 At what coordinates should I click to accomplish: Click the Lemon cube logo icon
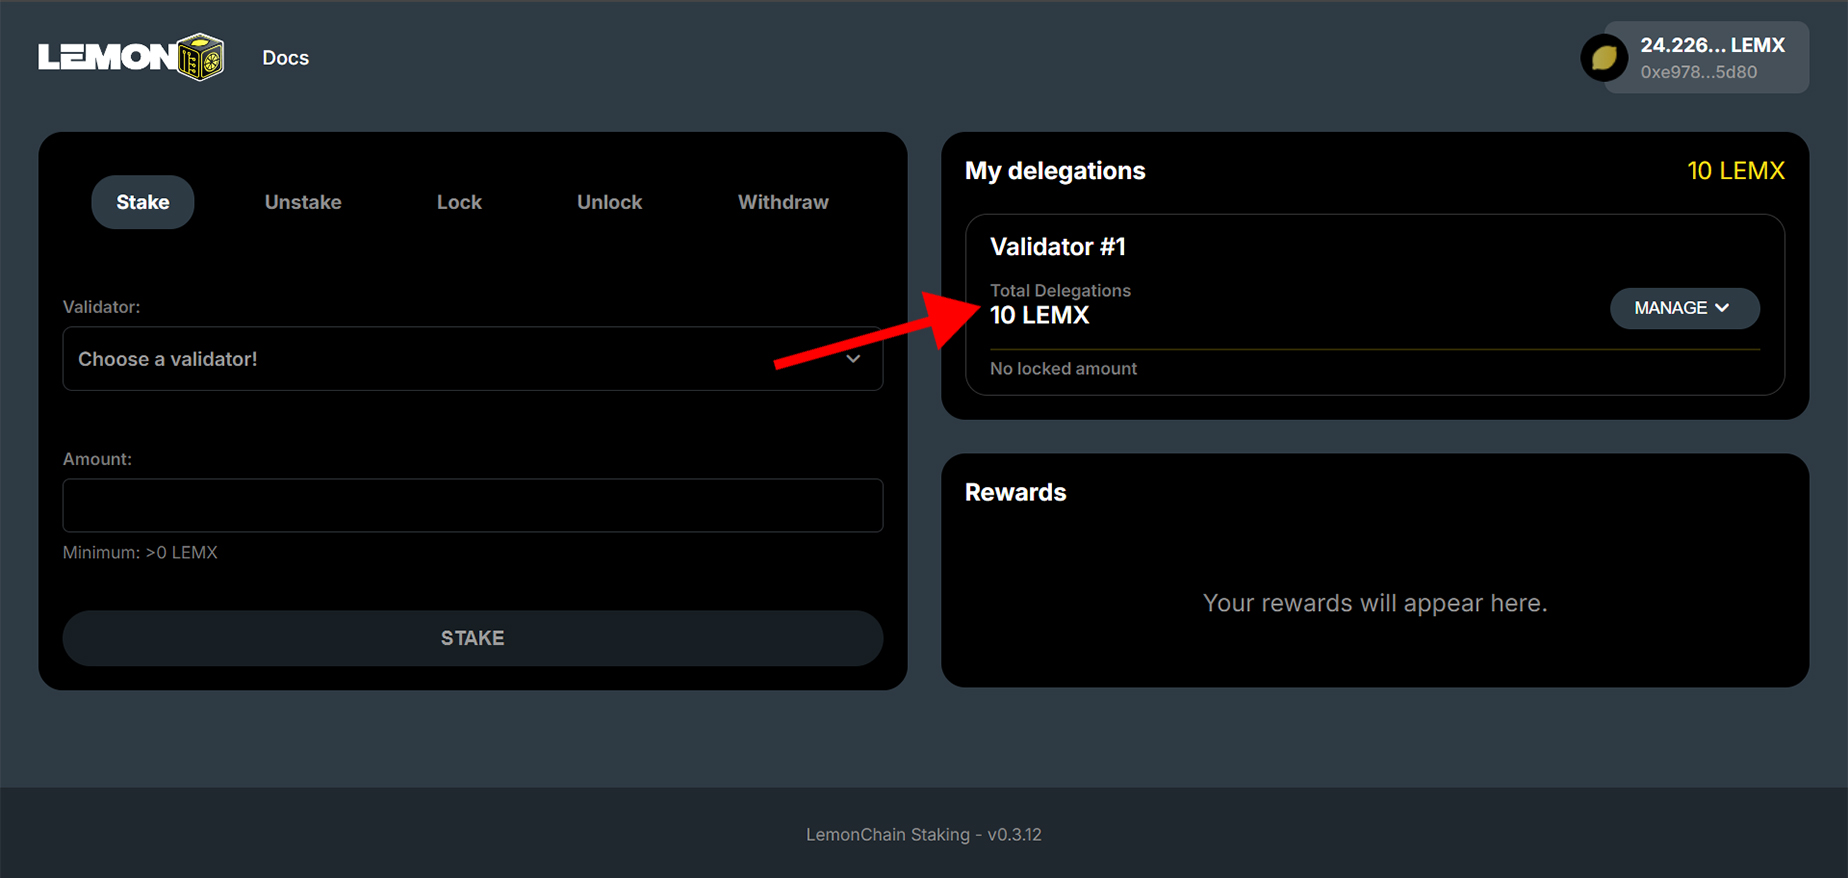tap(200, 57)
